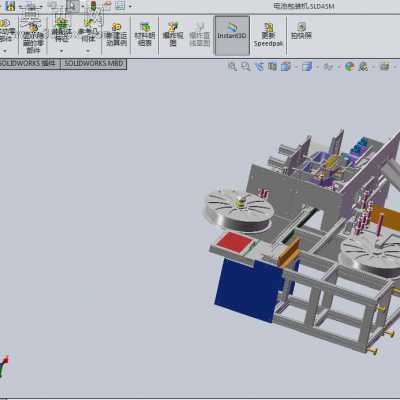Click the document title 电池配组机.SLDASM
400x400 pixels.
coord(303,6)
